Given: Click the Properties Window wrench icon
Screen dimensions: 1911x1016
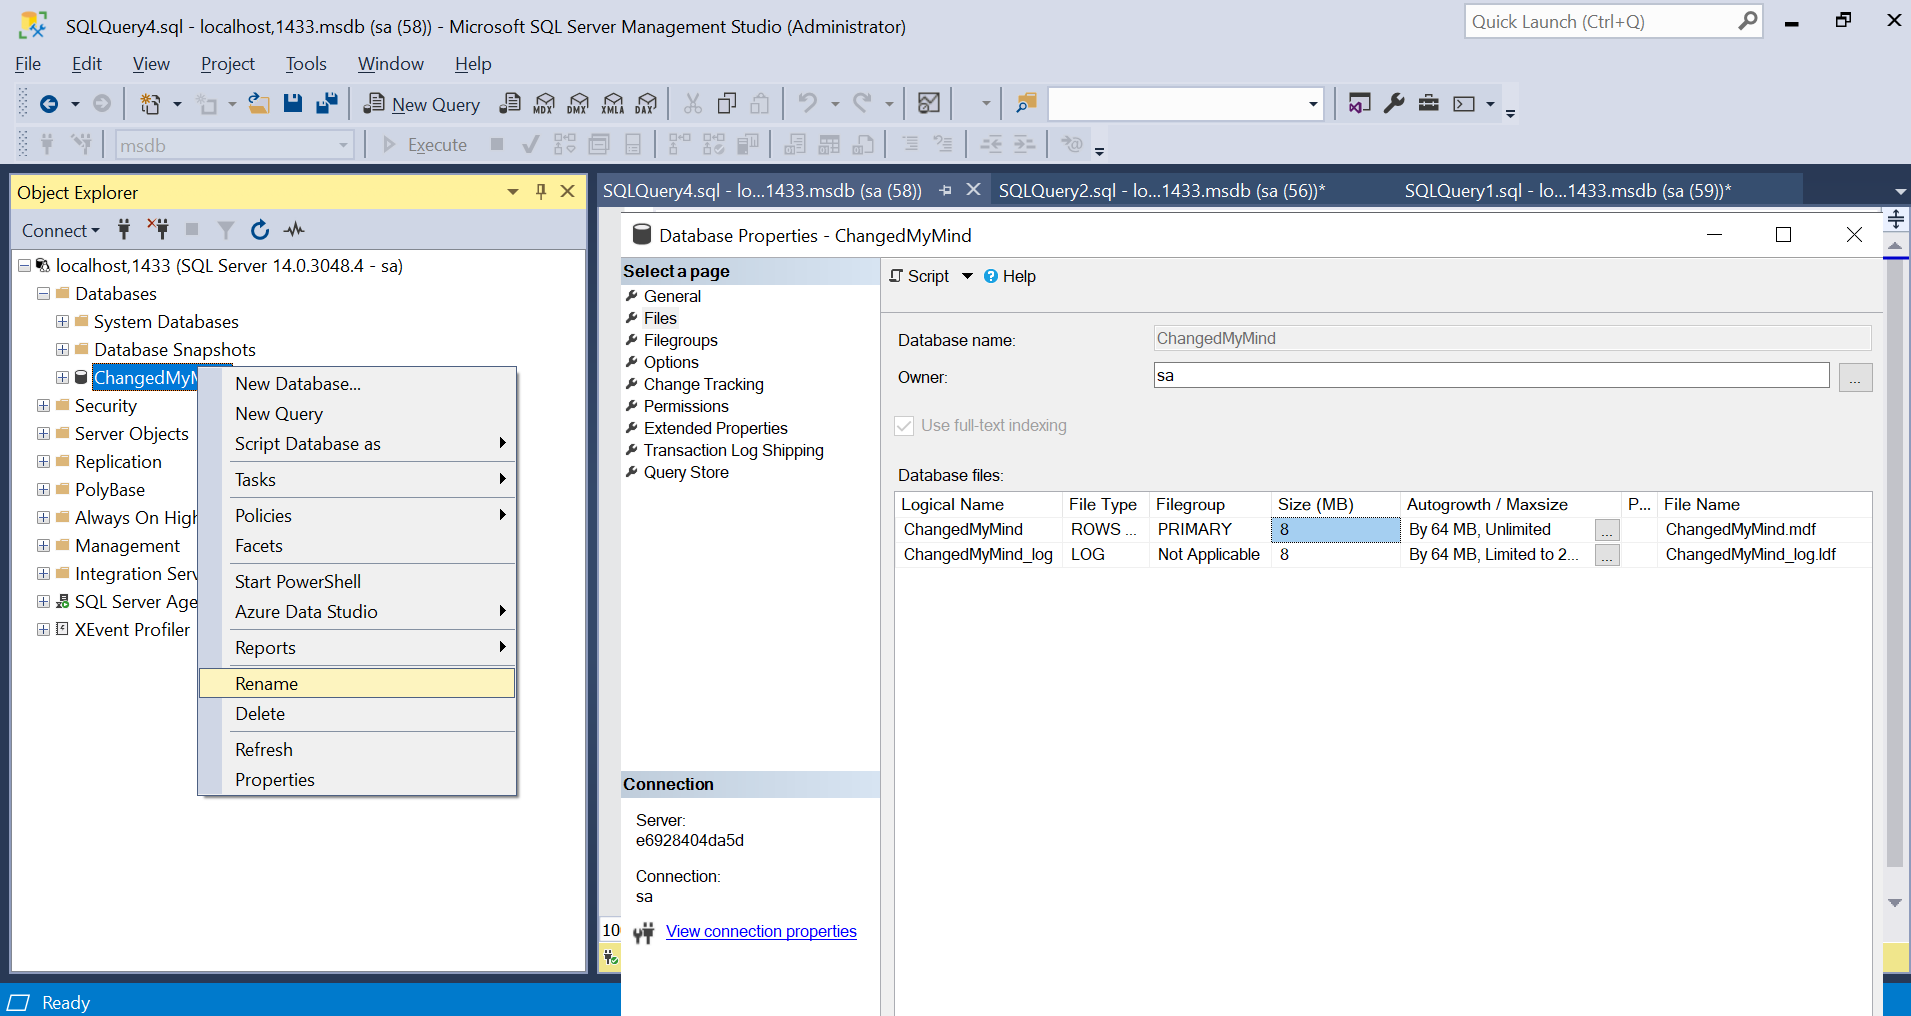Looking at the screenshot, I should (1394, 104).
